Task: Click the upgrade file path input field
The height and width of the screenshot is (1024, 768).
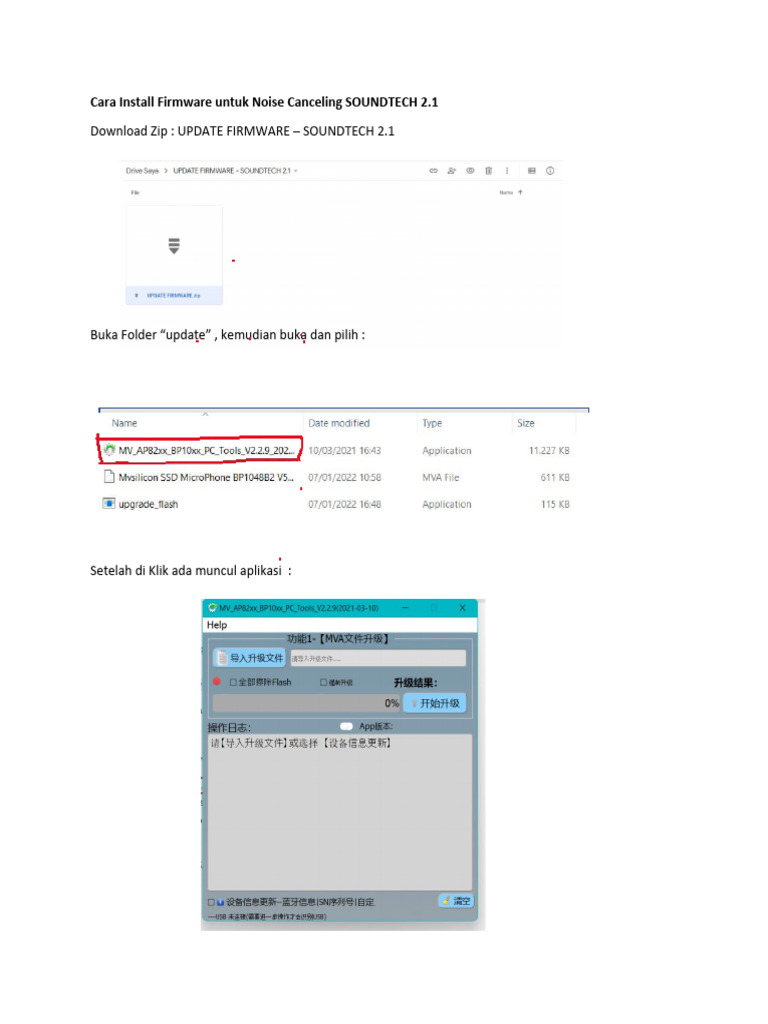Action: pos(377,658)
